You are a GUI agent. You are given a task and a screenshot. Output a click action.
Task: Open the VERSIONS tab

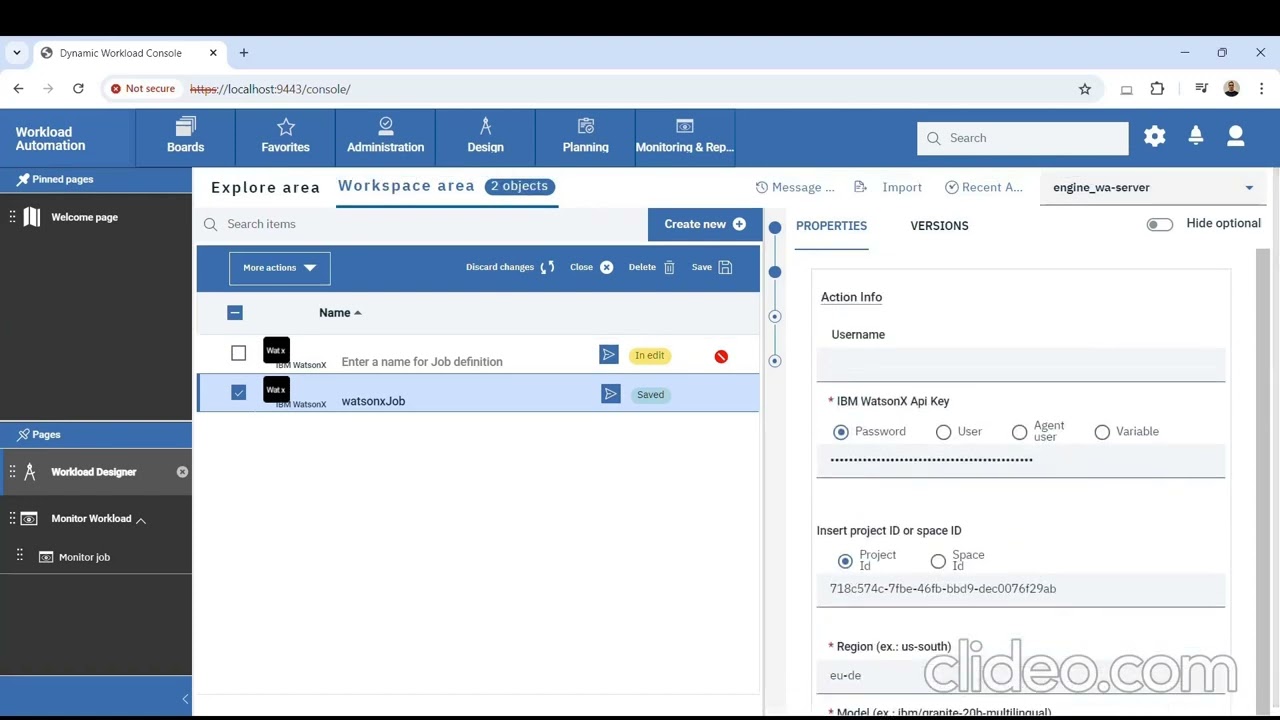point(939,226)
